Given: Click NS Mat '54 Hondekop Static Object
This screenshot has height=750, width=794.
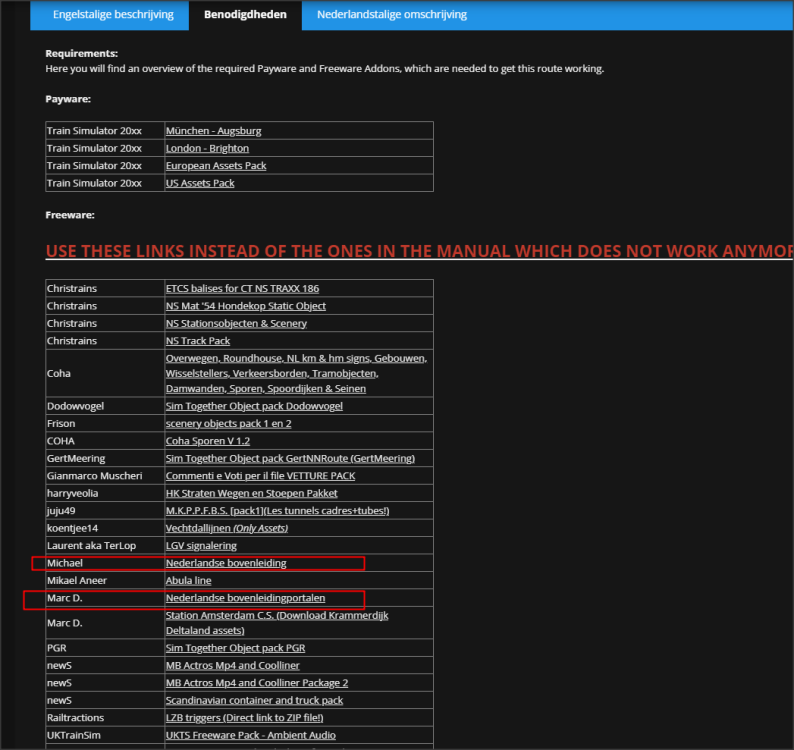Looking at the screenshot, I should tap(245, 306).
